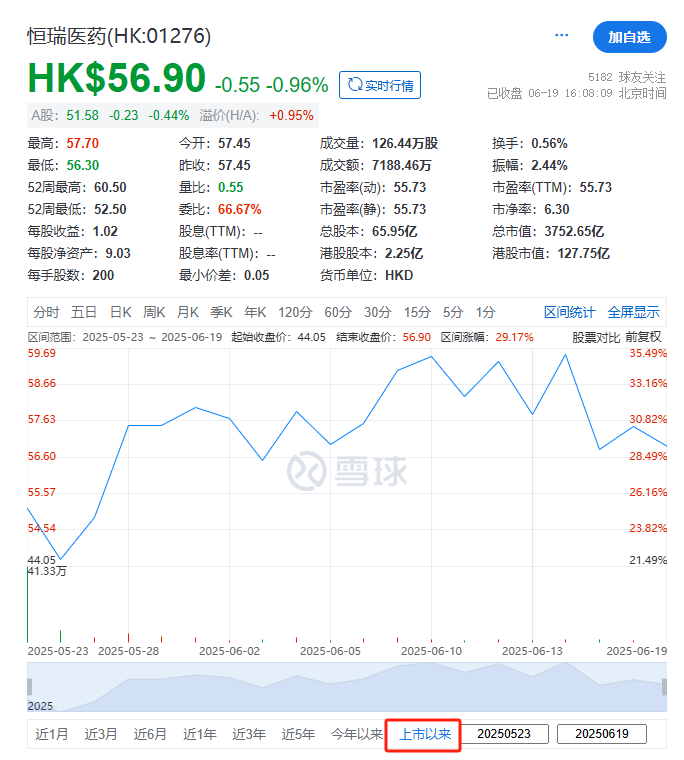Image resolution: width=684 pixels, height=760 pixels.
Task: Open the 前复权 adjustment dropdown
Action: pyautogui.click(x=643, y=337)
